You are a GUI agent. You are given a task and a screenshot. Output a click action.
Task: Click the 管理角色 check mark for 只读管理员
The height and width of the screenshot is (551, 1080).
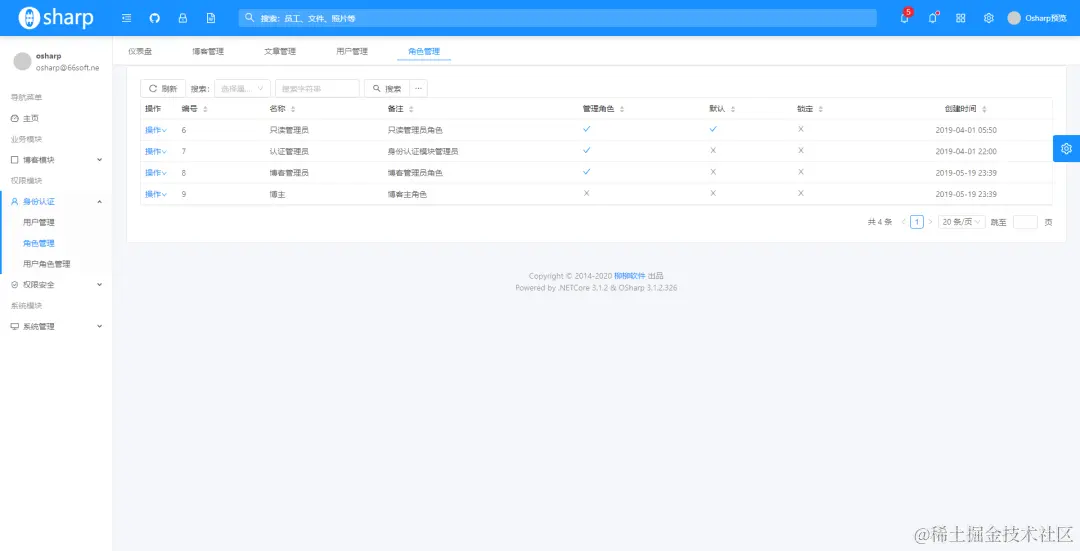(x=587, y=129)
